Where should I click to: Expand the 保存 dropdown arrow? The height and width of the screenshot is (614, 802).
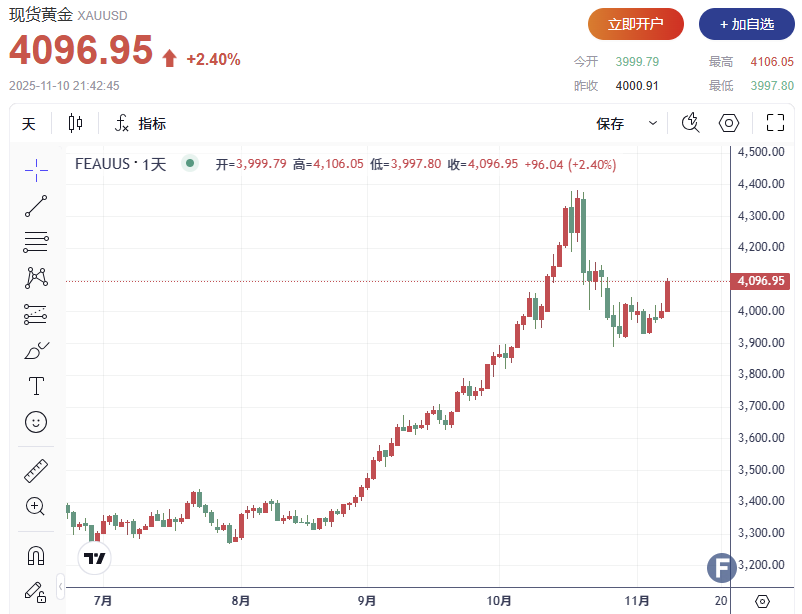[653, 124]
